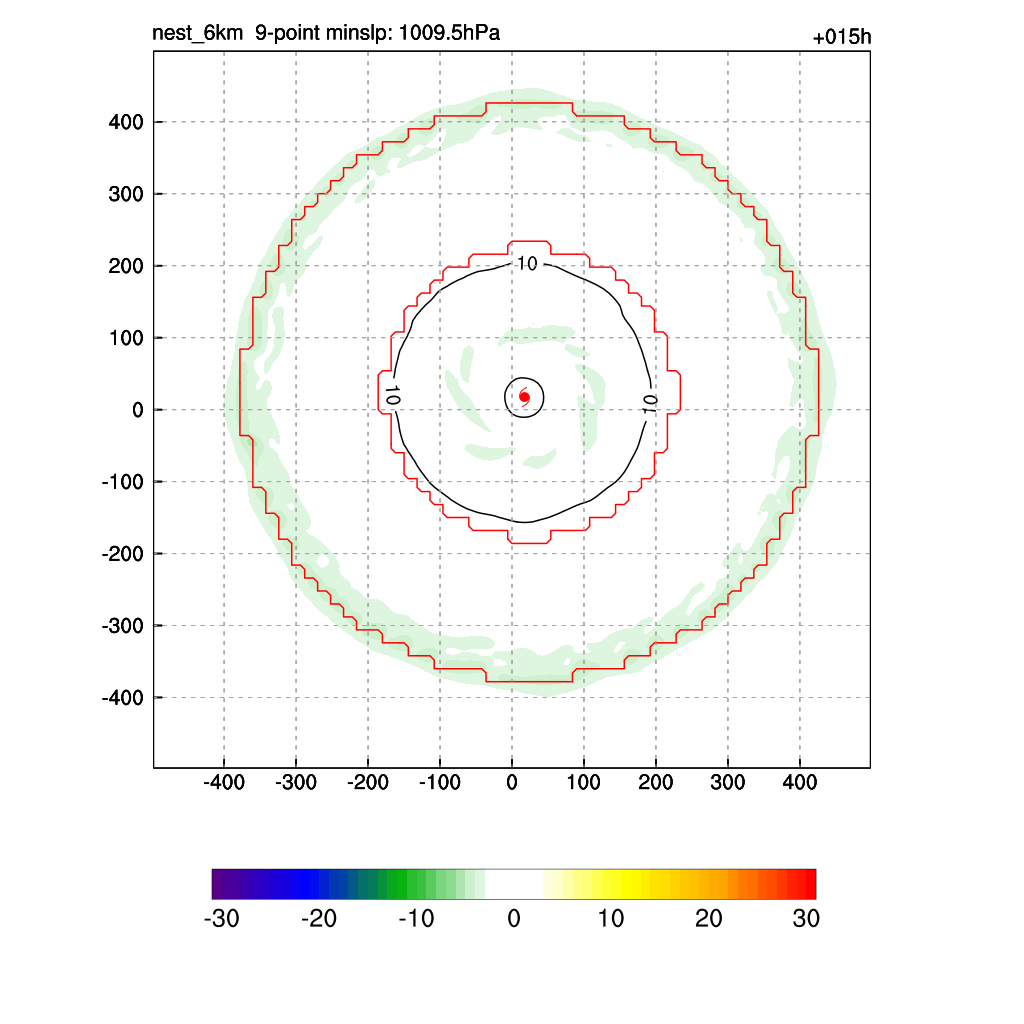Click the x-axis tick label 200
Image resolution: width=1024 pixels, height=1024 pixels.
(x=656, y=782)
